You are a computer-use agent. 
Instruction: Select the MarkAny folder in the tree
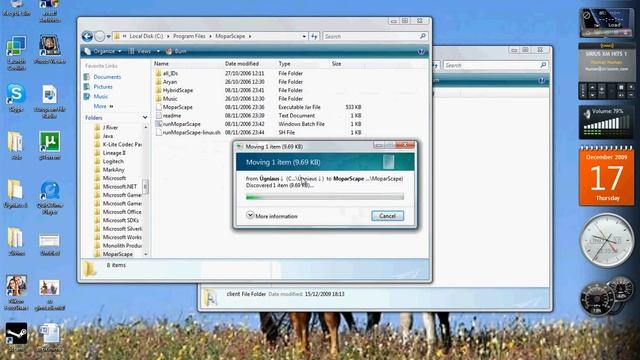[x=113, y=170]
